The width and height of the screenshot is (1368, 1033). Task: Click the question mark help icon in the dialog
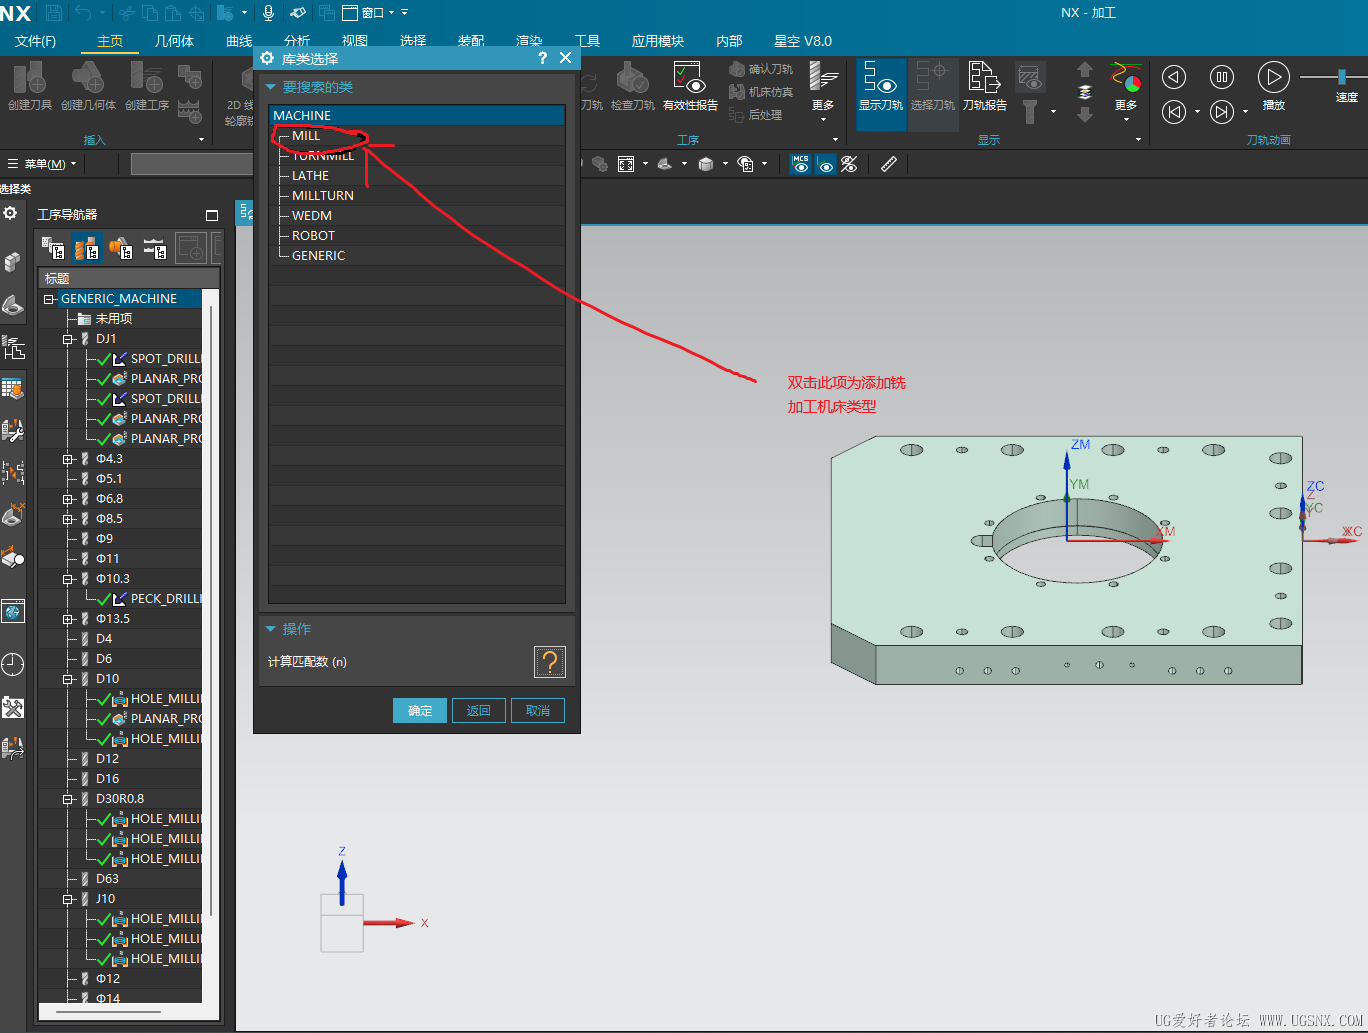click(x=549, y=662)
